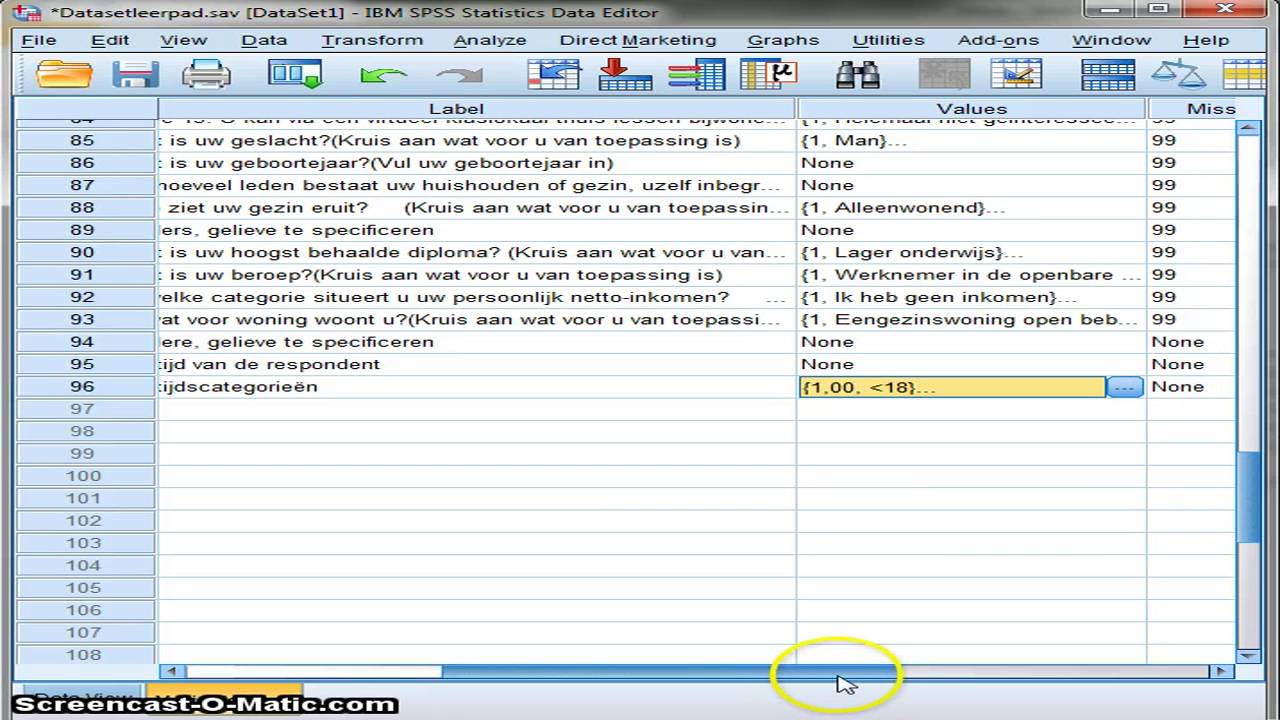Click the down arrow of the vertical scrollbar
The height and width of the screenshot is (720, 1280).
coord(1248,656)
